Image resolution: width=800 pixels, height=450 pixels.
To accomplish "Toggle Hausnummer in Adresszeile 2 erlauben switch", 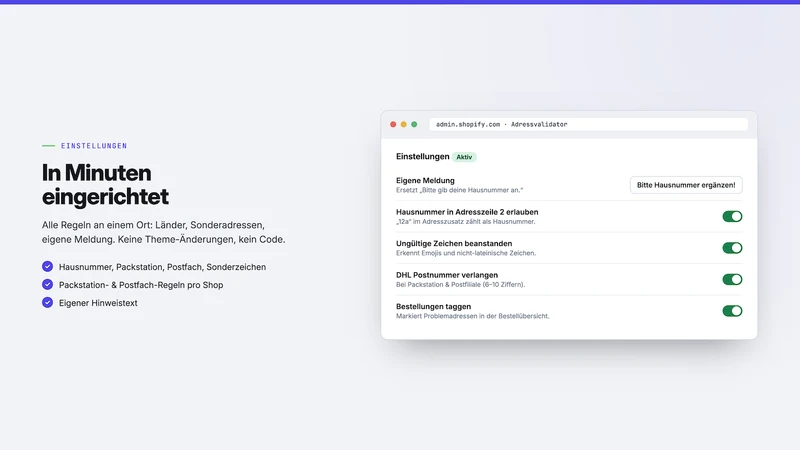I will [x=732, y=216].
